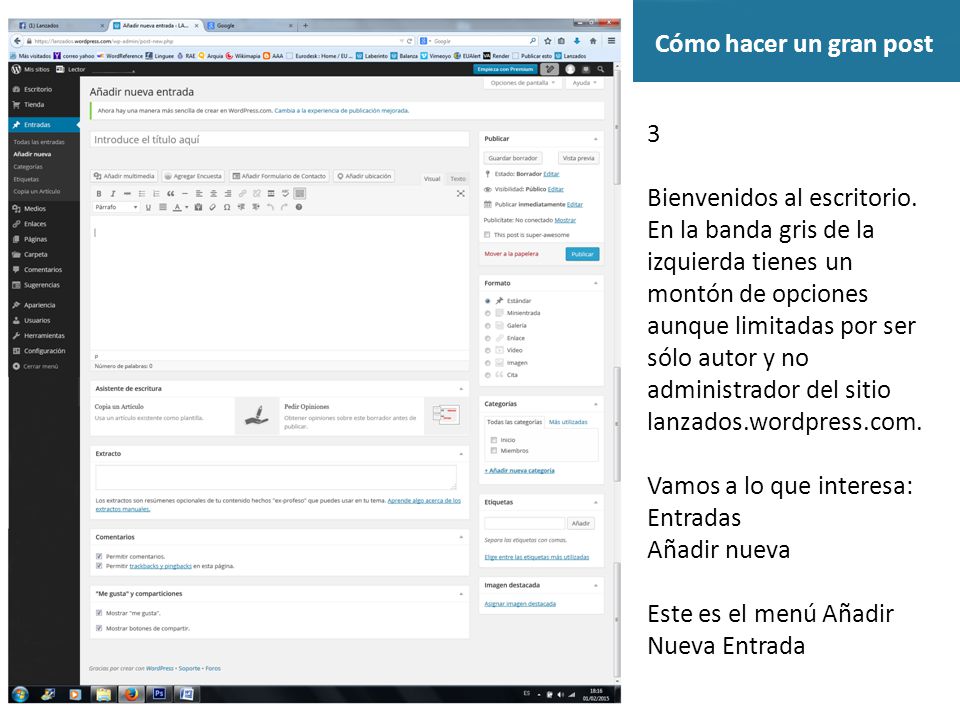The width and height of the screenshot is (960, 720).
Task: Enter distraction-free fullscreen writing mode
Action: pos(460,193)
